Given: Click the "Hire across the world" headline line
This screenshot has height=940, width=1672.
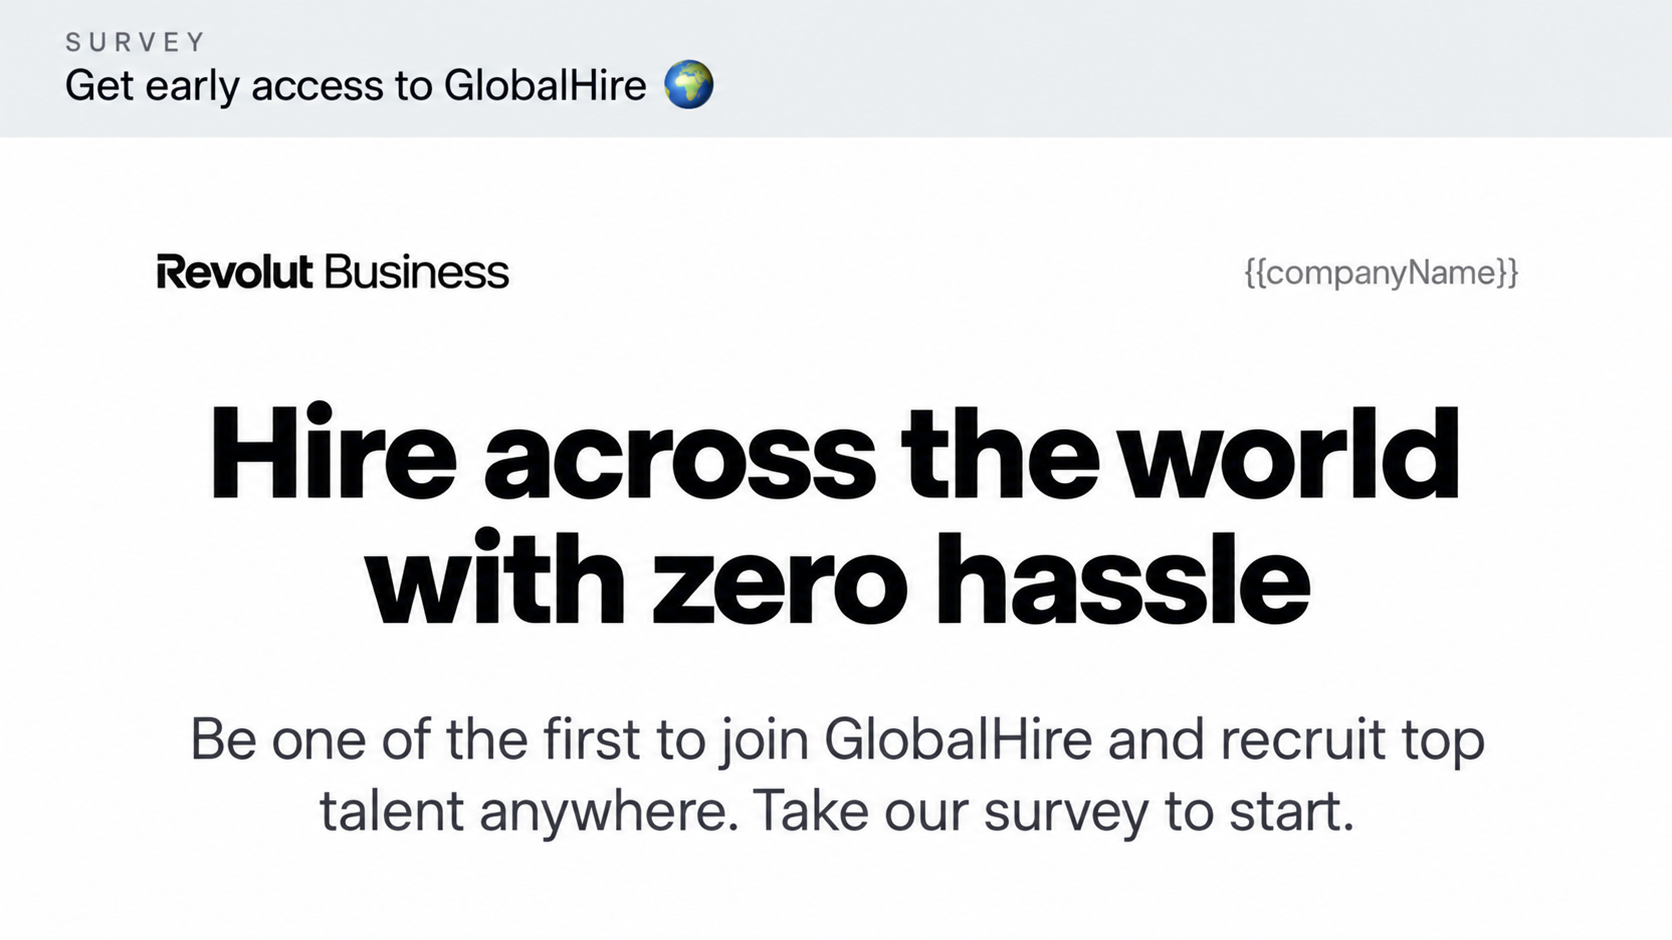Looking at the screenshot, I should click(835, 453).
